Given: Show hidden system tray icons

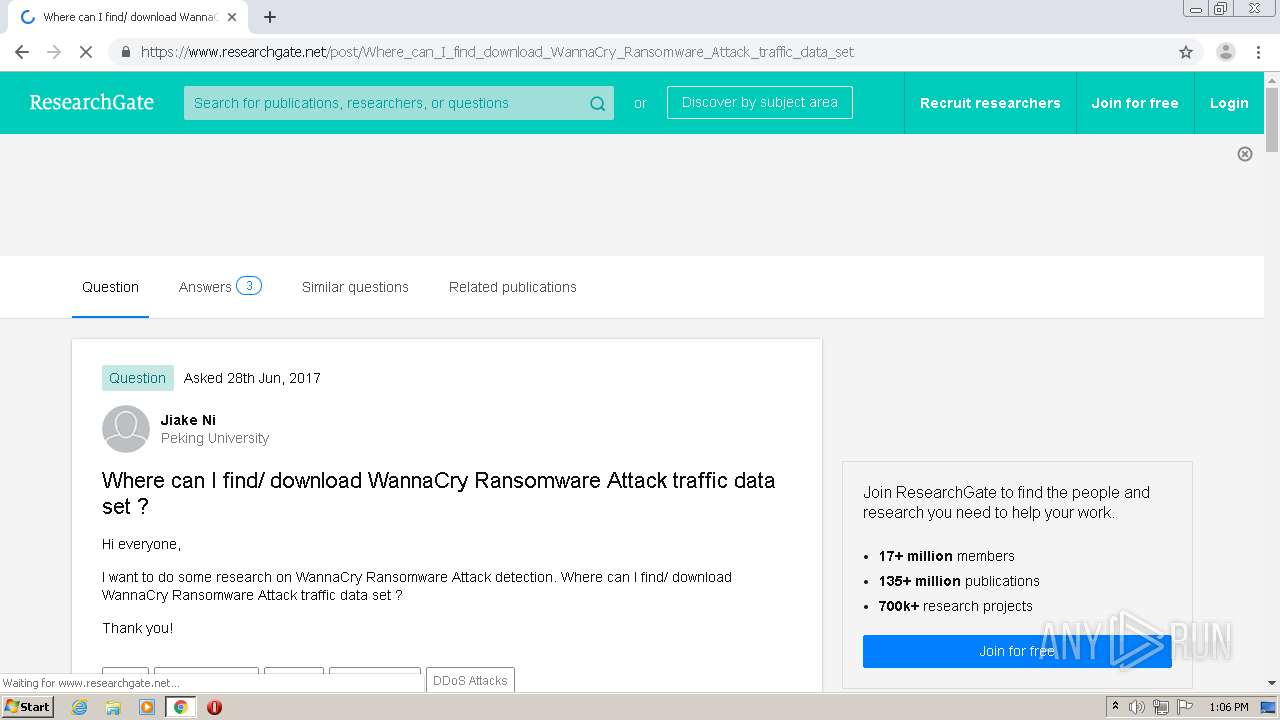Looking at the screenshot, I should tap(1115, 707).
